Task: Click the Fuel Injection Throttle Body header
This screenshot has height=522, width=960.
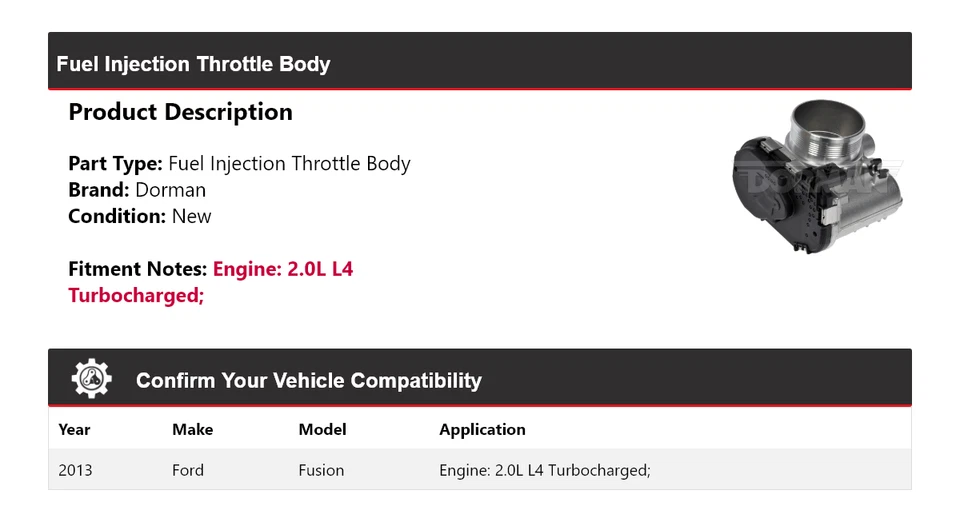Action: (x=193, y=64)
